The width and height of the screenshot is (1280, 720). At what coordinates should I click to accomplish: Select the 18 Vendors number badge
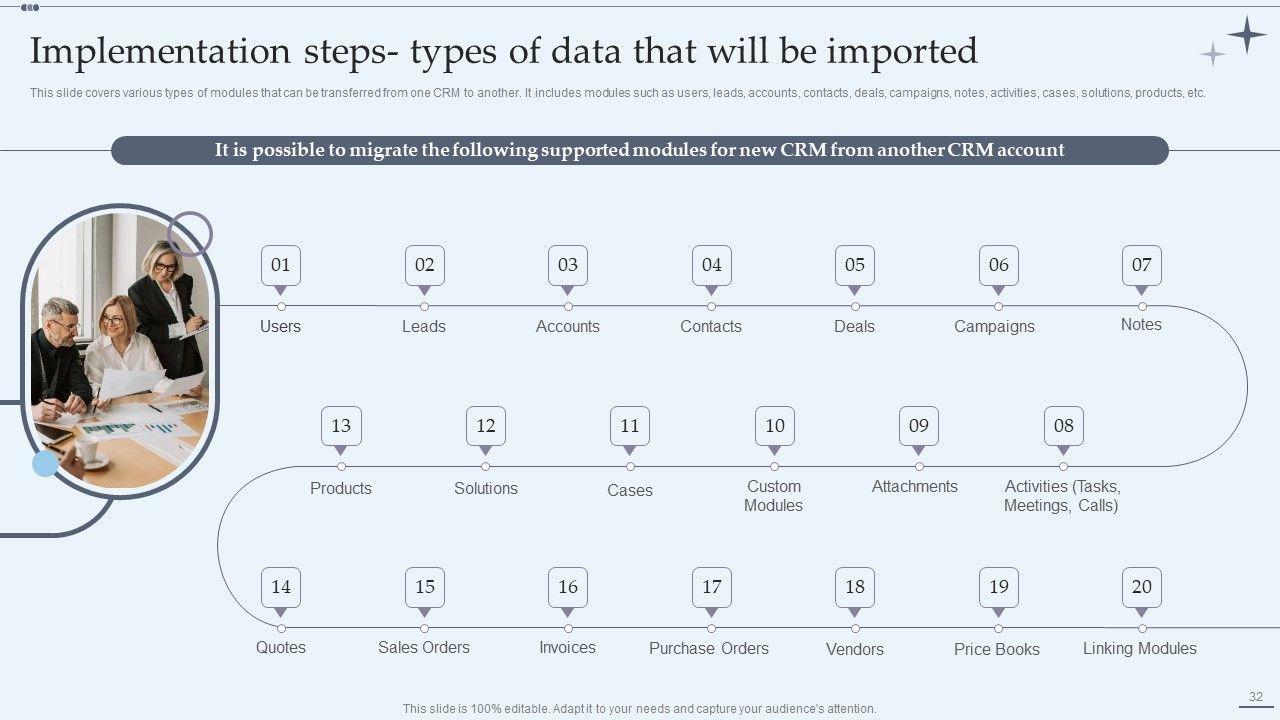tap(855, 587)
